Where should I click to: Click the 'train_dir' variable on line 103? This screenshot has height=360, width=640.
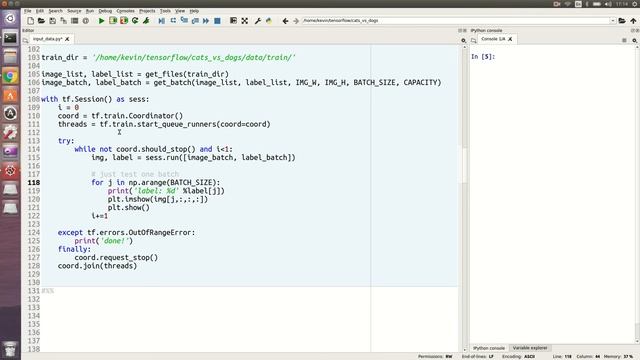coord(60,58)
